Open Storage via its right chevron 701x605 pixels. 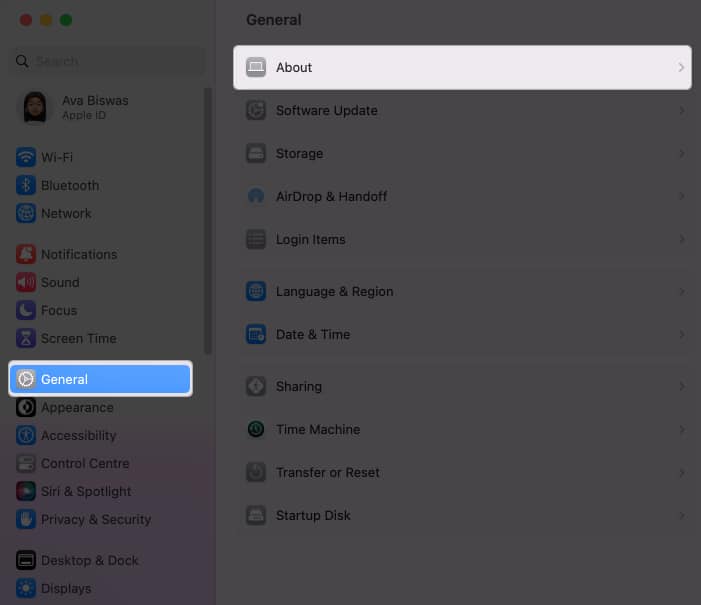[681, 153]
